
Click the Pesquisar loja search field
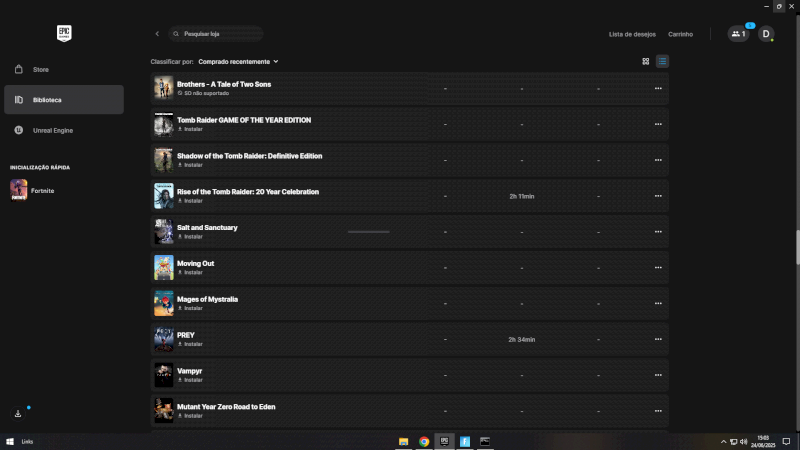(x=218, y=34)
